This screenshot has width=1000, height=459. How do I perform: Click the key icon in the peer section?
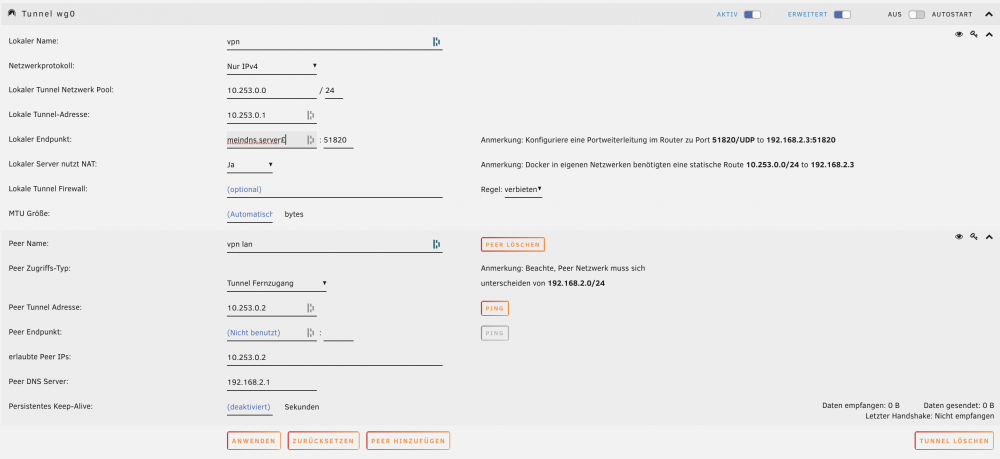click(x=974, y=237)
